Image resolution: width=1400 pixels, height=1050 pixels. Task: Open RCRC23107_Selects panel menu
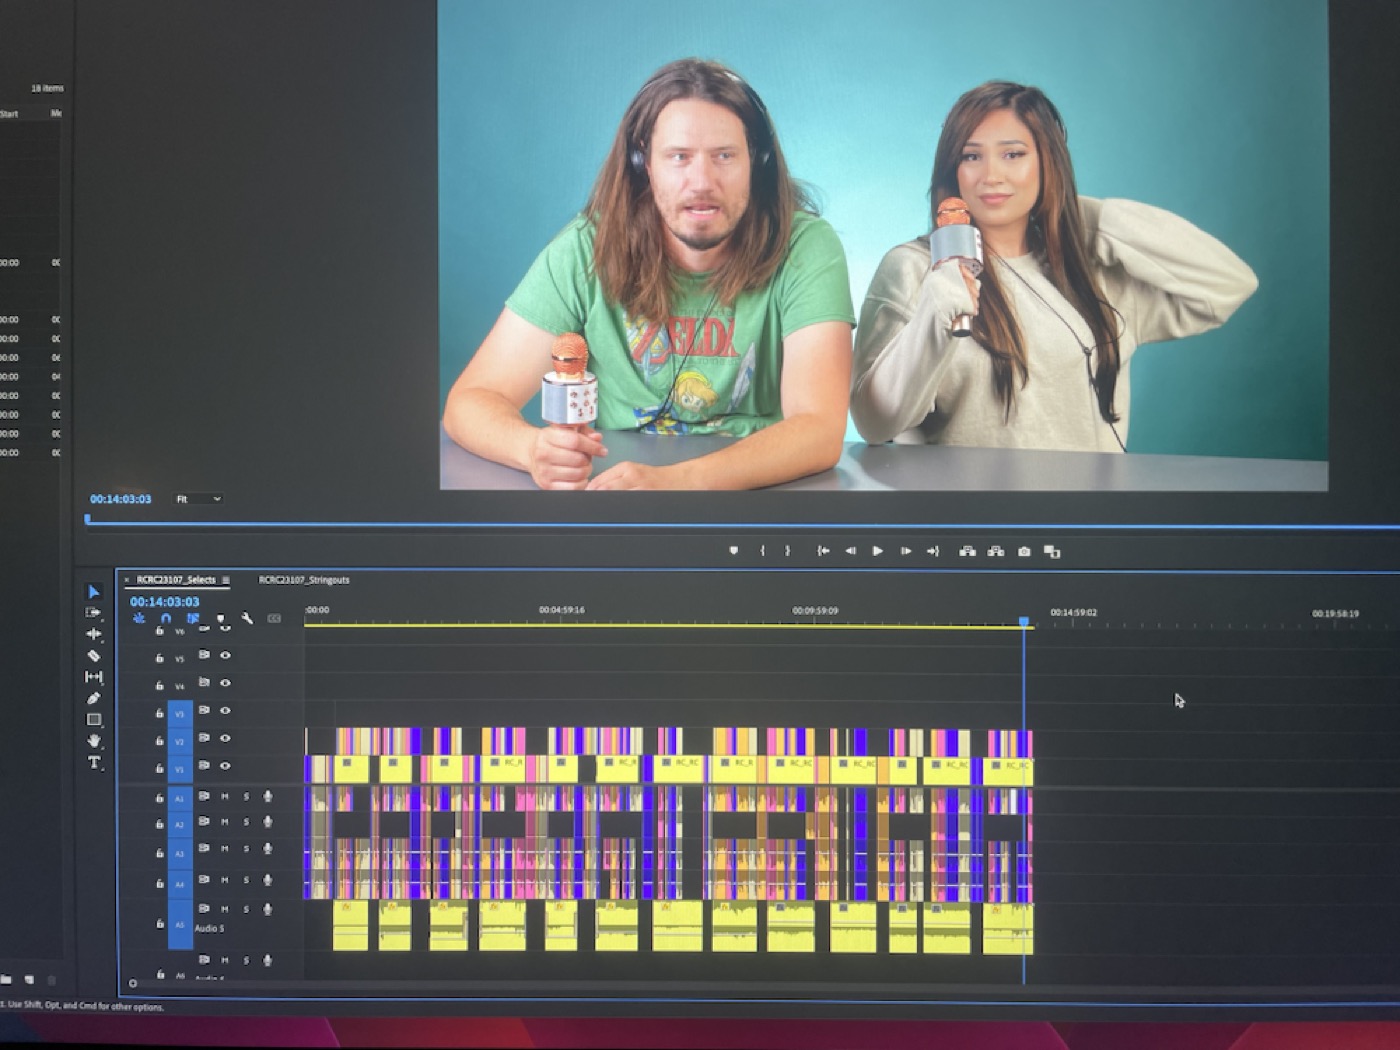point(226,580)
